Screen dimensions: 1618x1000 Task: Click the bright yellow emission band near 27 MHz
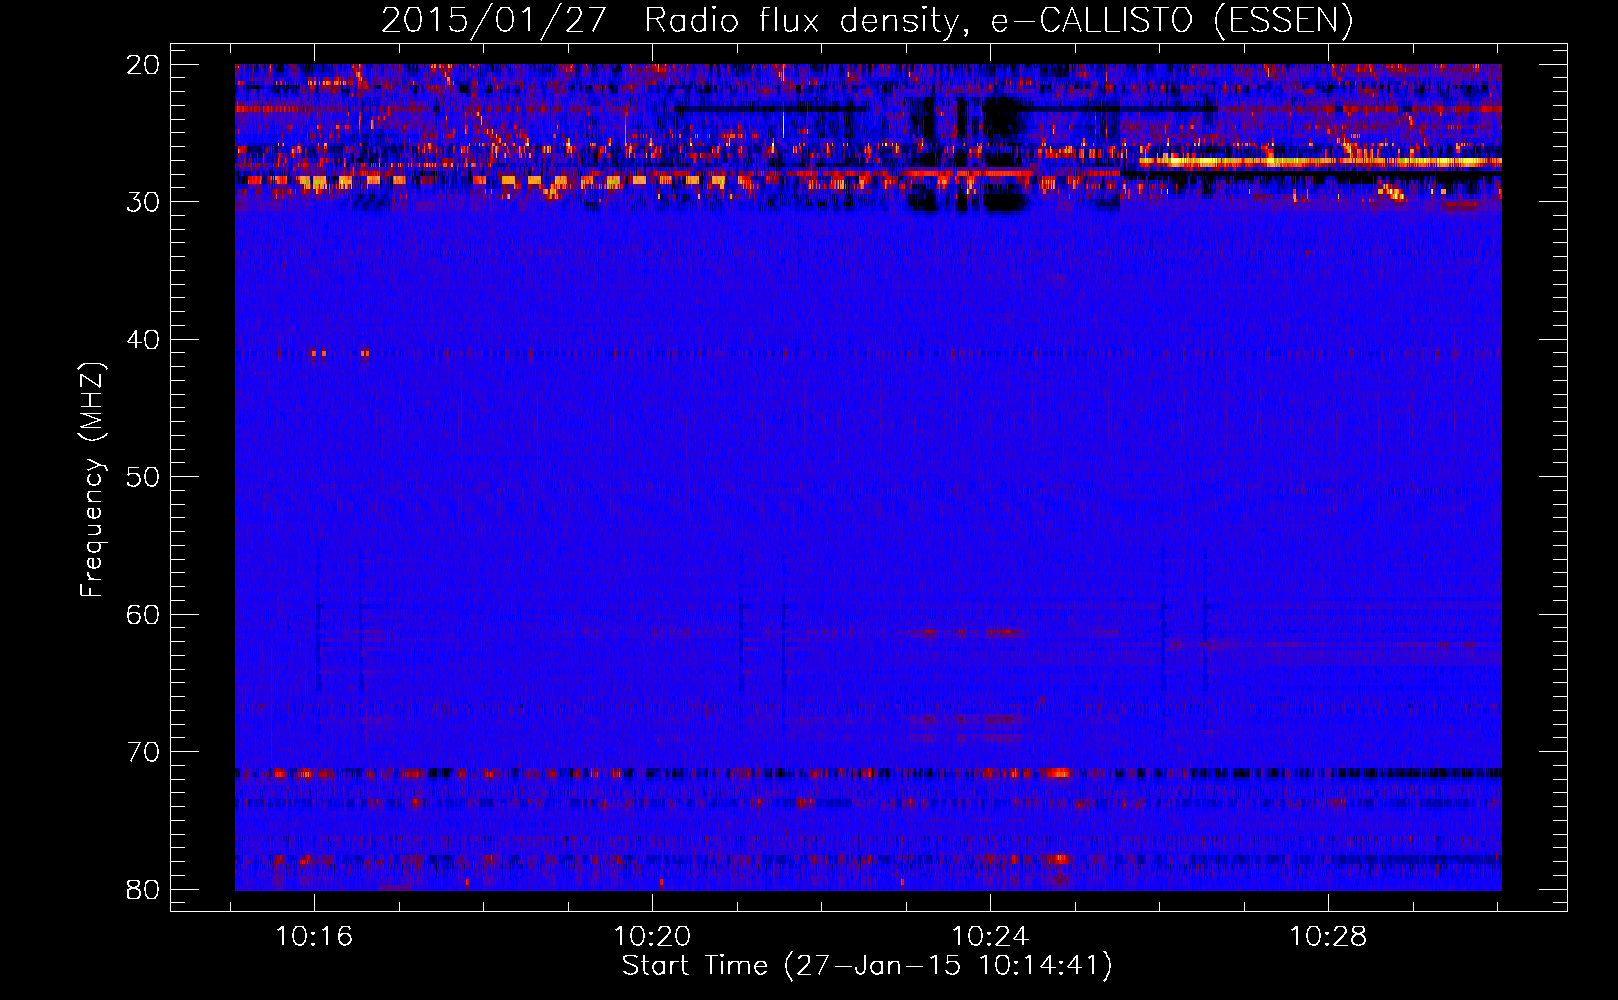1320,161
